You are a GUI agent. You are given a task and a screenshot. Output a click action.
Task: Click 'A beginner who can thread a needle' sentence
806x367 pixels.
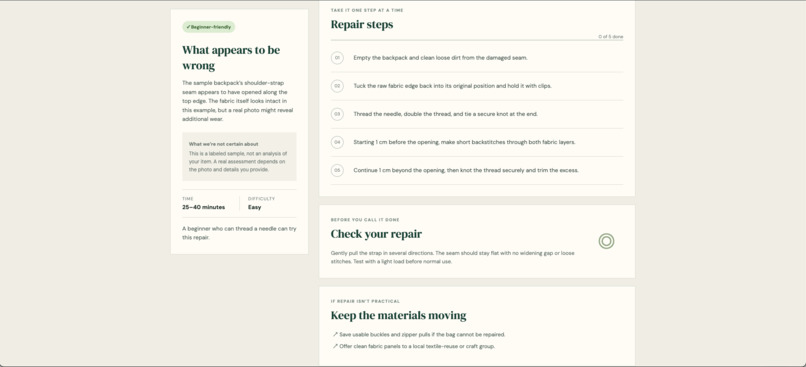coord(239,233)
